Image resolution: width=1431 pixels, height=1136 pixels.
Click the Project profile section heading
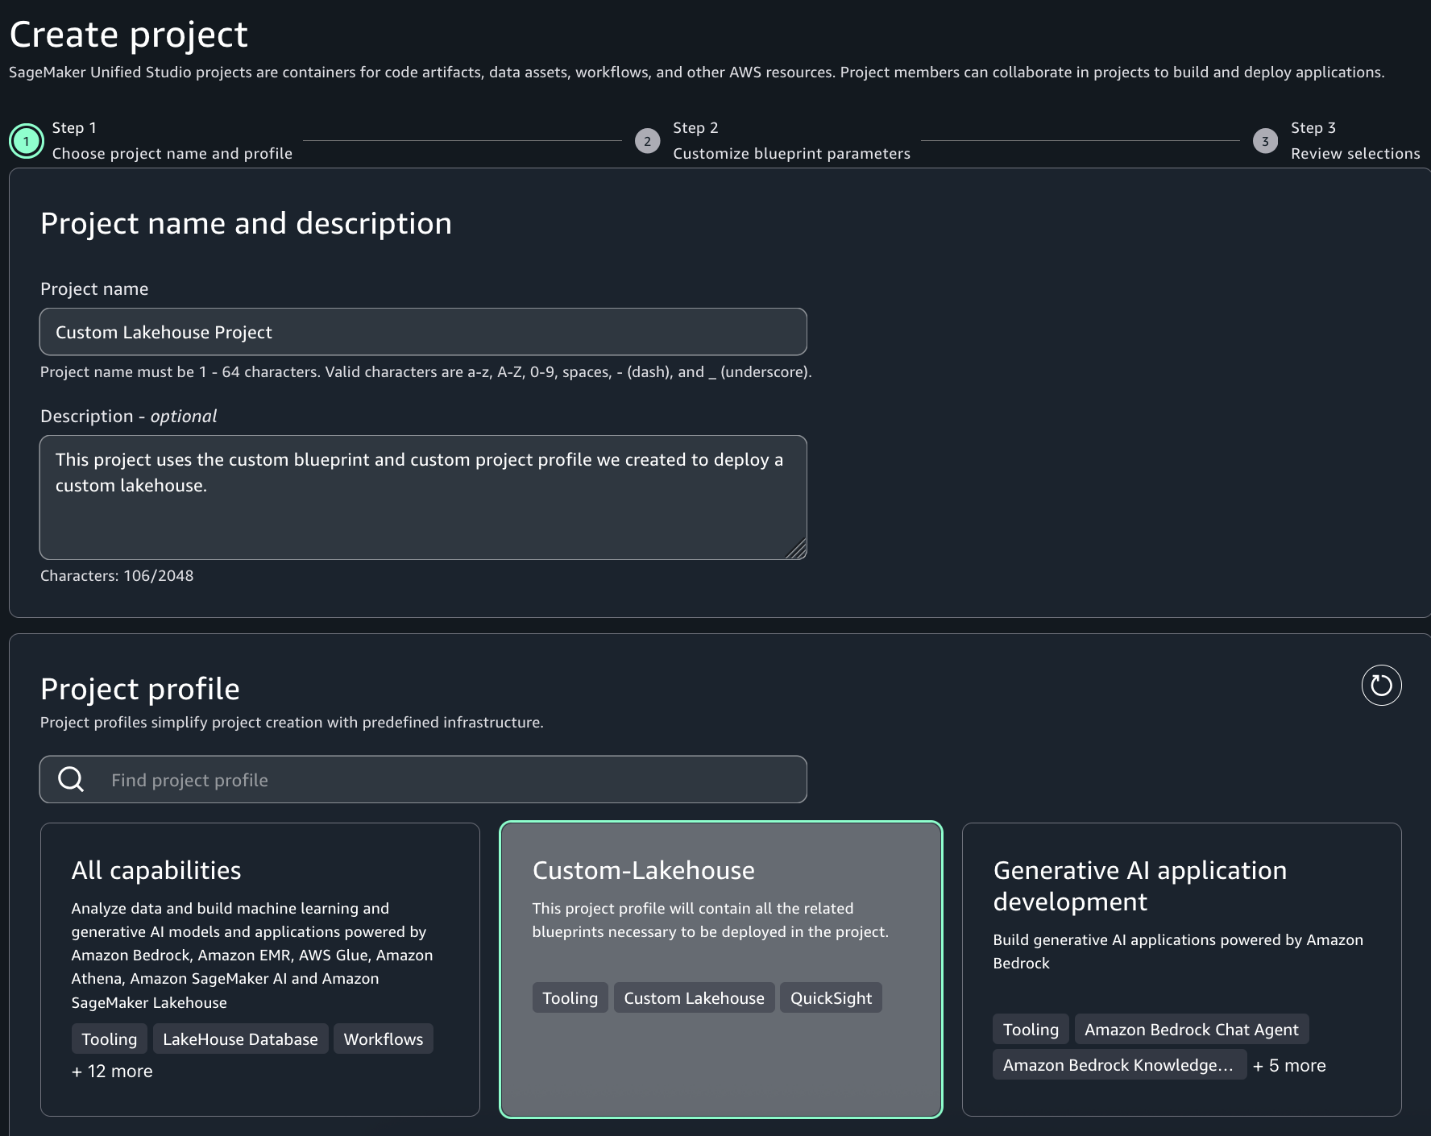point(140,689)
